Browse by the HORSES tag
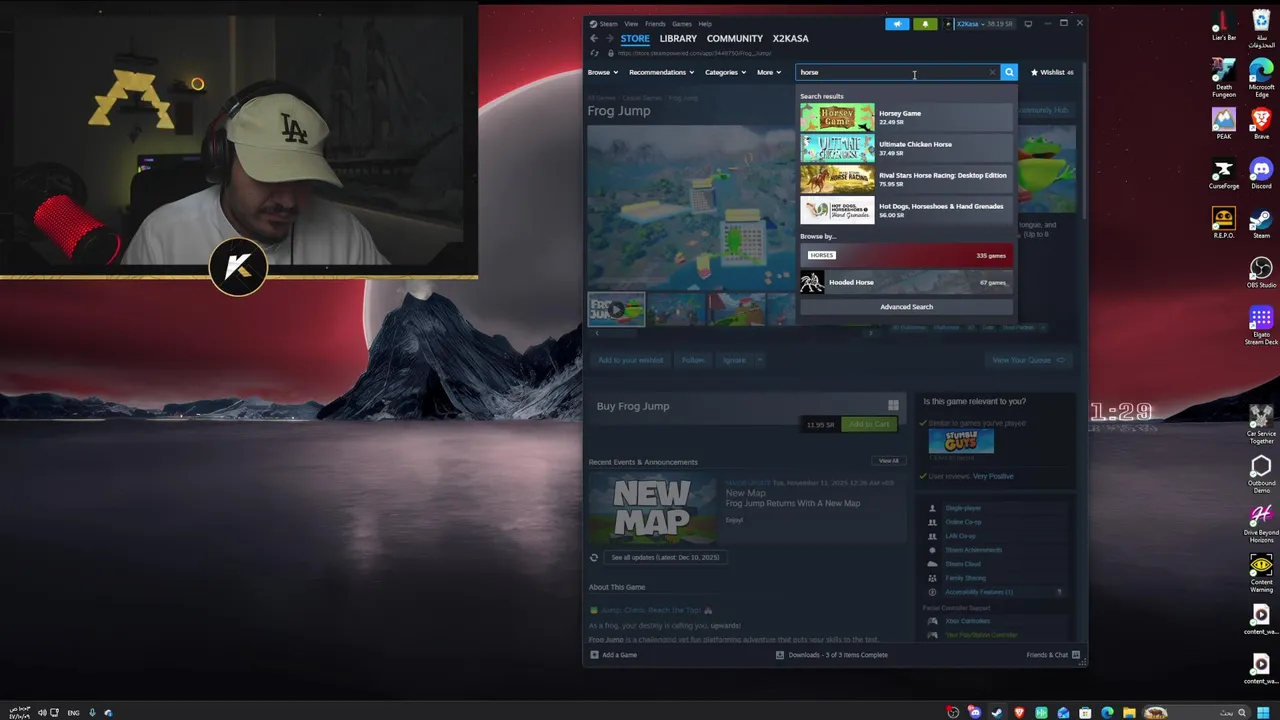The height and width of the screenshot is (720, 1280). point(906,255)
